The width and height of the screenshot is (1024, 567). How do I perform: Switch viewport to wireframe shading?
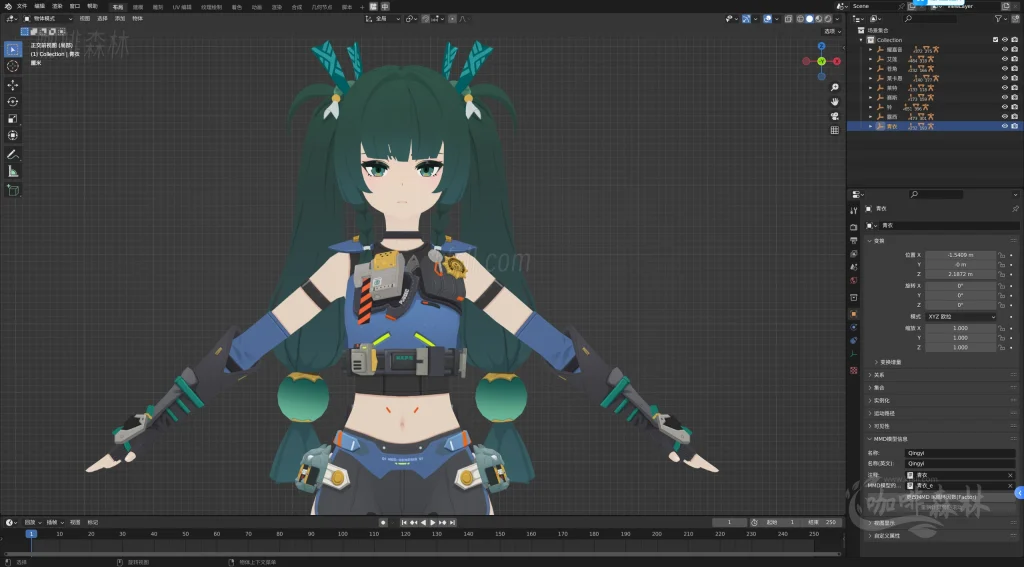[x=800, y=19]
